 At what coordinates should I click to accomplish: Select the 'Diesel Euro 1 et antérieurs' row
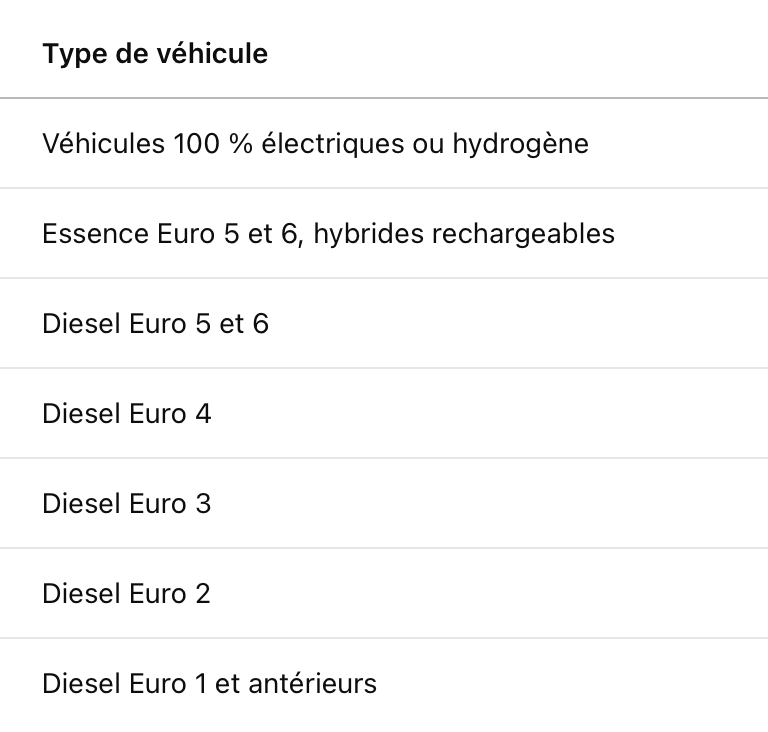[x=209, y=684]
